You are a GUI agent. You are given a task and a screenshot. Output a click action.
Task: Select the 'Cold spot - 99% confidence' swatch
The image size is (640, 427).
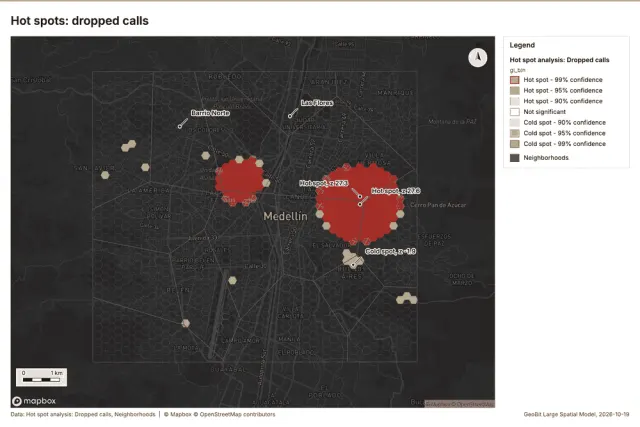(515, 144)
